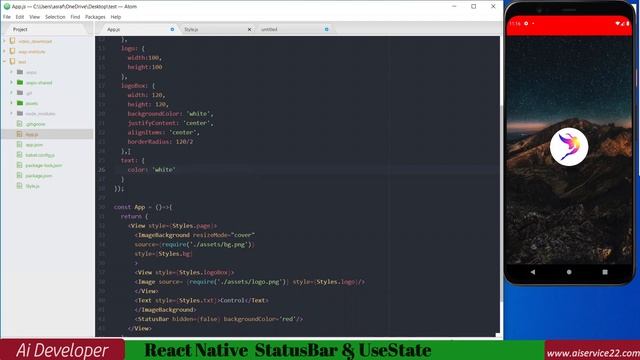Expand the second project folder in the tree
640x360 pixels.
tap(4, 52)
